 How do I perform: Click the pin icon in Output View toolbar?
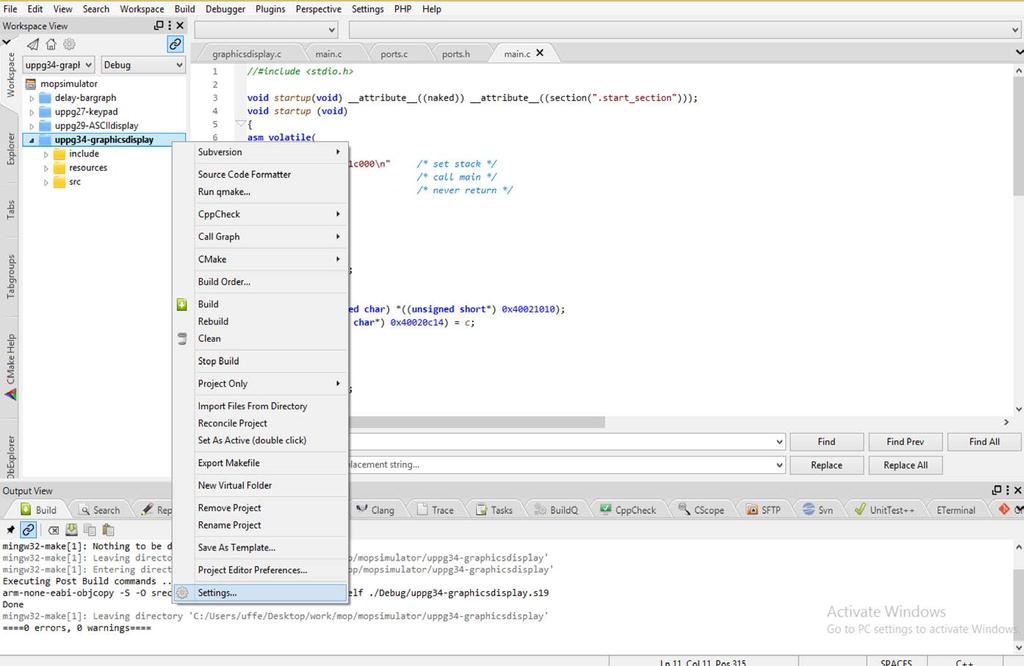coord(10,530)
